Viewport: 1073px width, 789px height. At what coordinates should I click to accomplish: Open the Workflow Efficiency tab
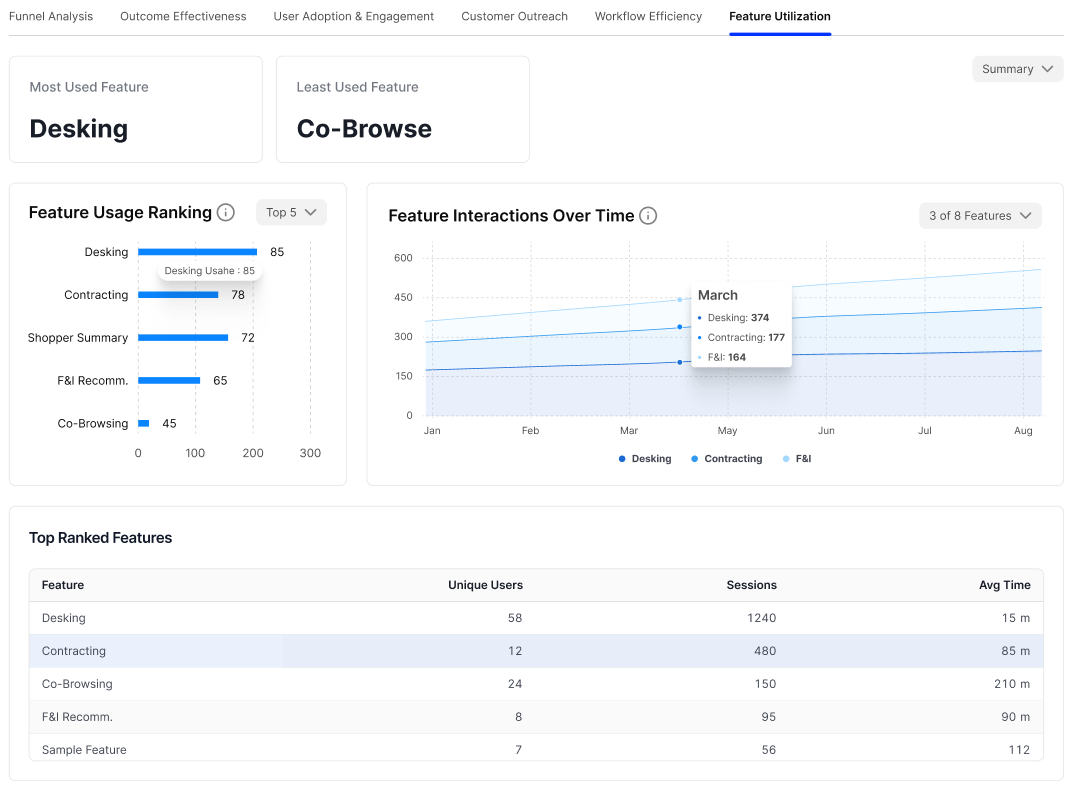click(x=648, y=16)
